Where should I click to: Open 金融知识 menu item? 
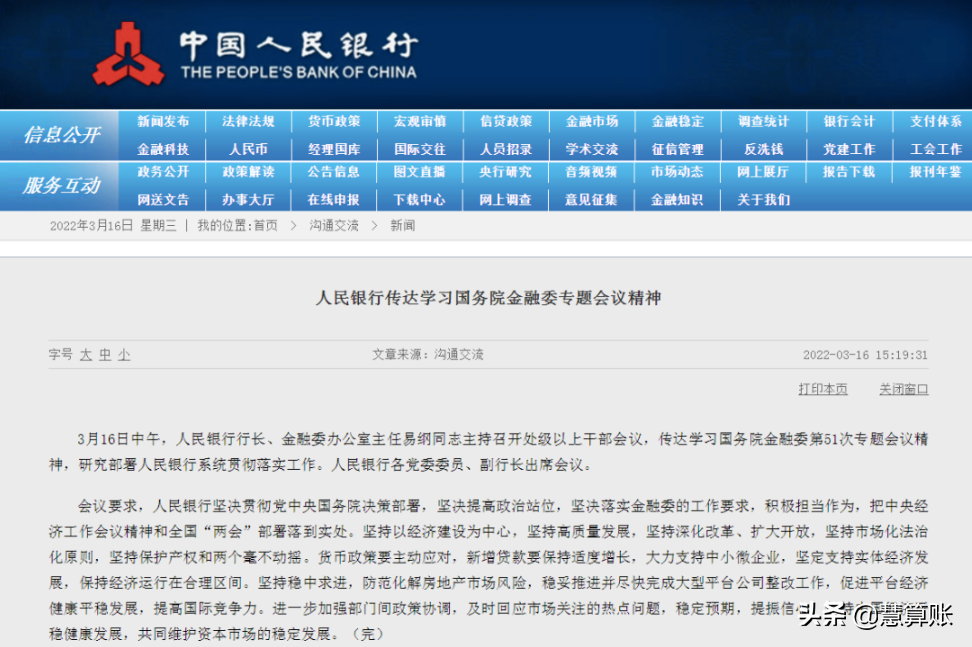click(x=678, y=200)
